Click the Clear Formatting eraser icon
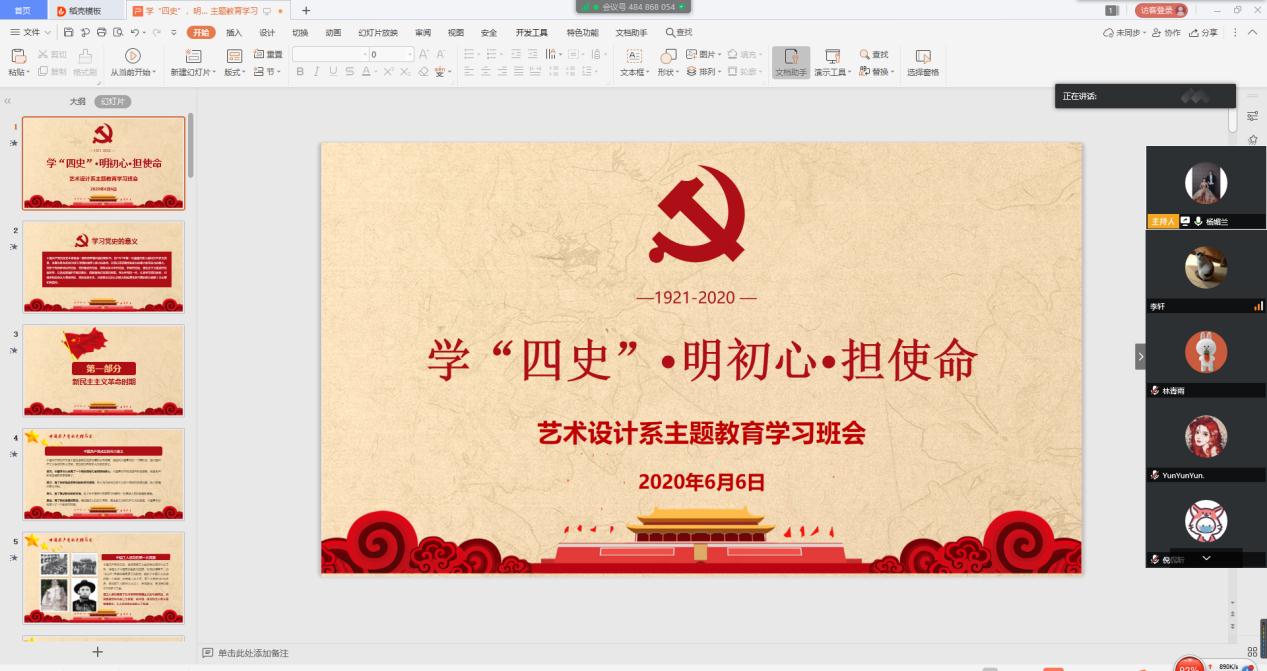Image resolution: width=1267 pixels, height=671 pixels. 423,72
